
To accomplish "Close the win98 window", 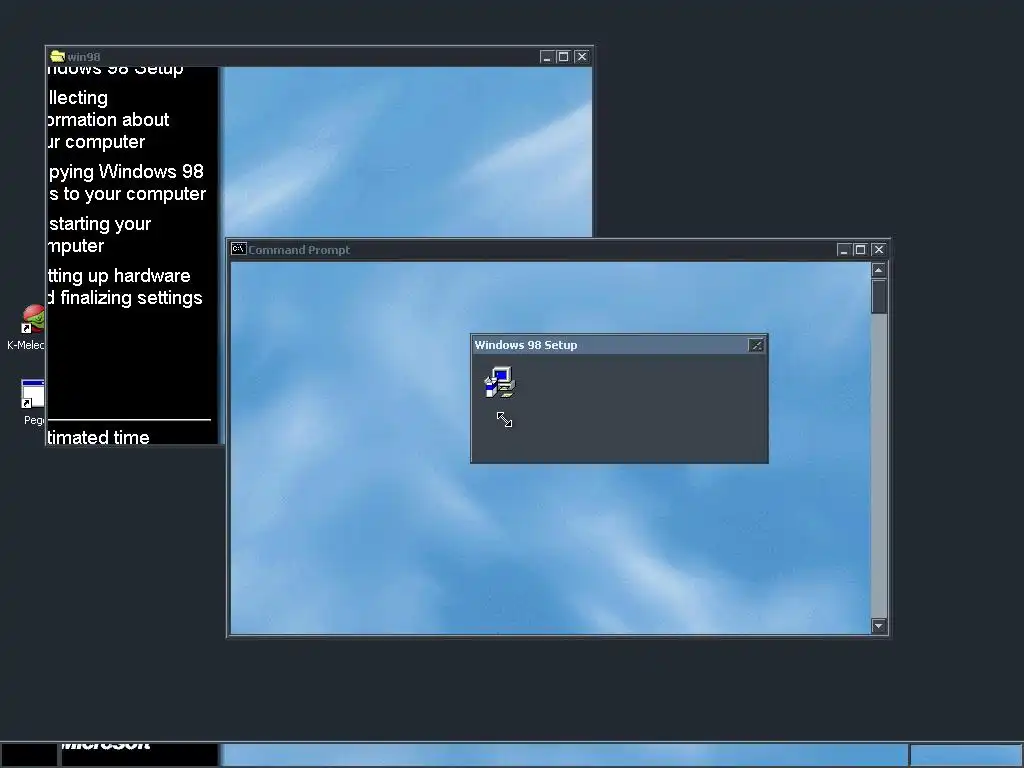I will coord(581,57).
